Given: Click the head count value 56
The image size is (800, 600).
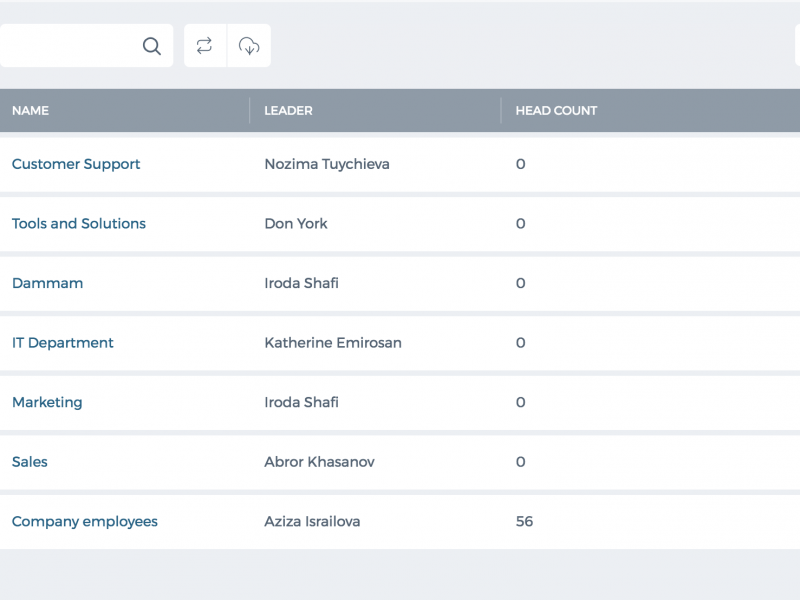Looking at the screenshot, I should pyautogui.click(x=524, y=521).
